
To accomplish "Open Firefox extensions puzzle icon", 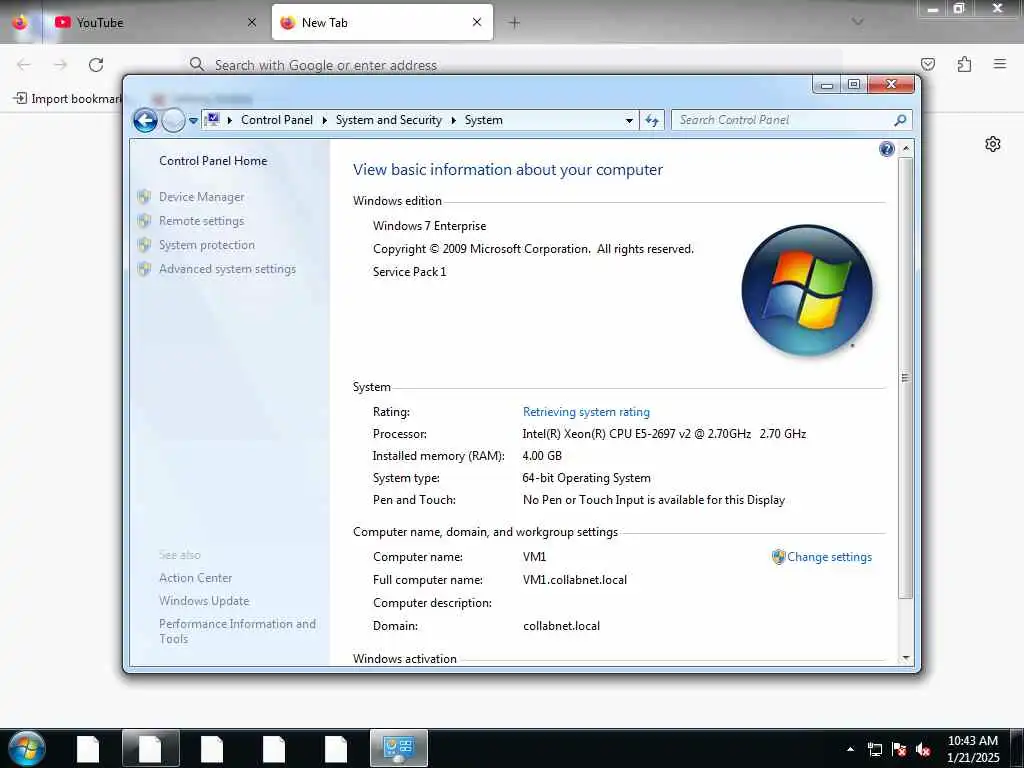I will click(x=964, y=64).
